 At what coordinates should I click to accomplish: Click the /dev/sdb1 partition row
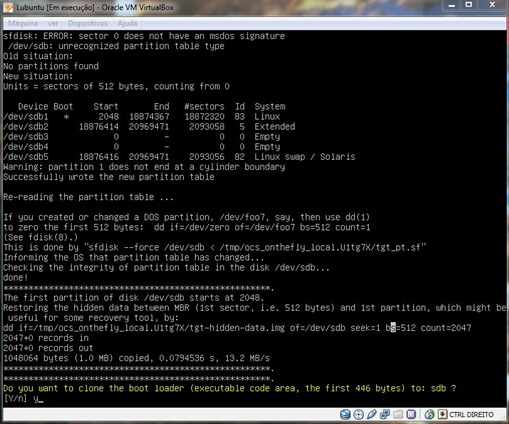tap(142, 117)
